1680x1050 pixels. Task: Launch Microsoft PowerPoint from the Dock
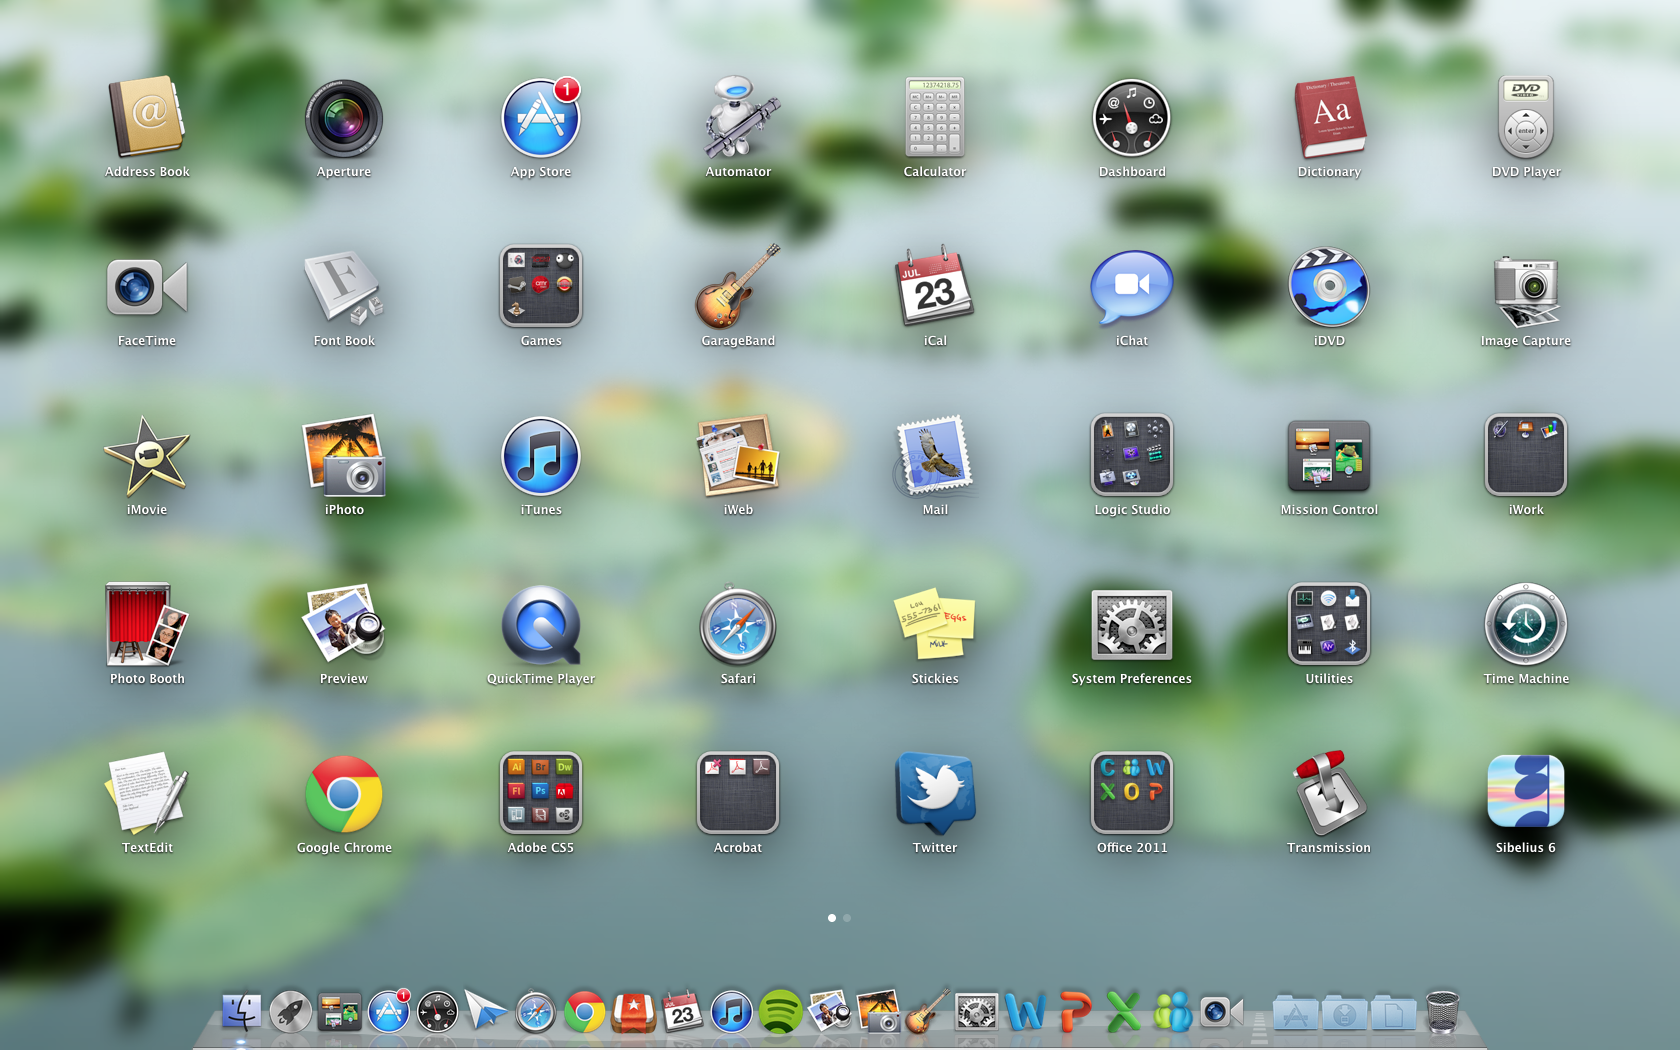tap(1074, 1013)
